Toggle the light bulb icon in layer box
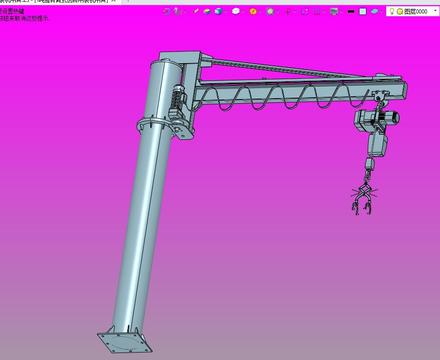 [392, 12]
